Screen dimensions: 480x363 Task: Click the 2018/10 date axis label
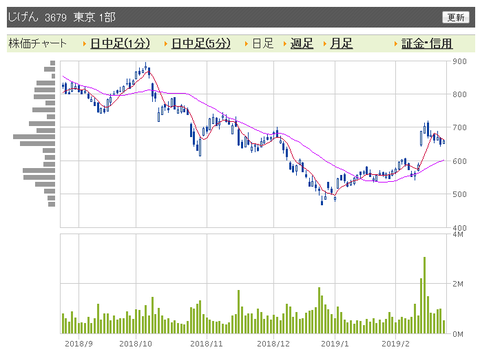[136, 344]
